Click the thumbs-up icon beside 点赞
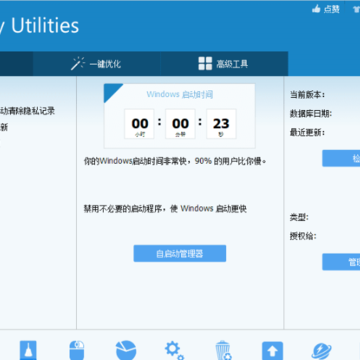 316,9
